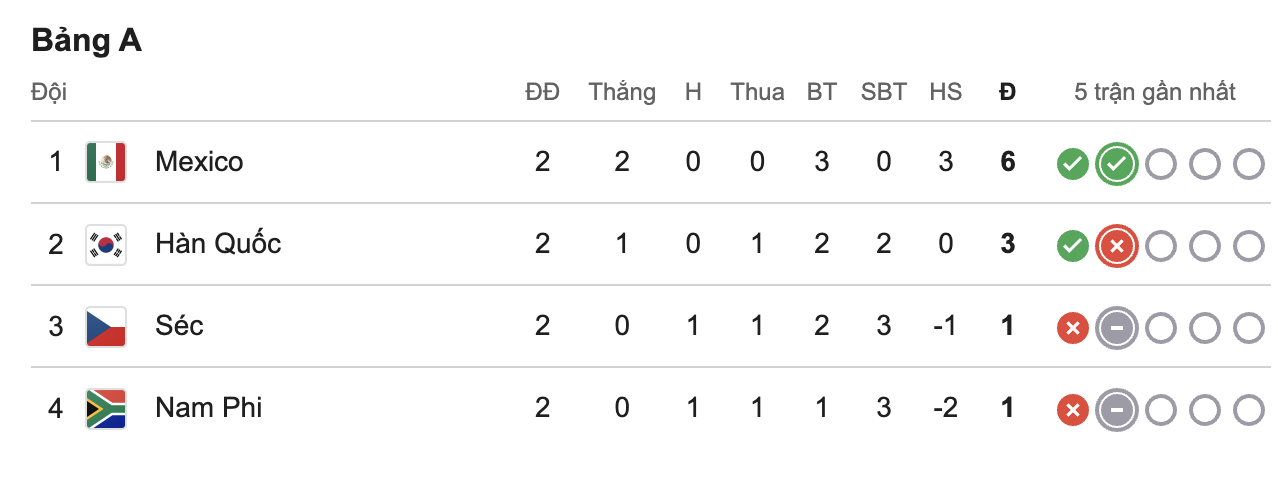The image size is (1278, 484).
Task: Open the Mexico team name
Action: pyautogui.click(x=199, y=162)
